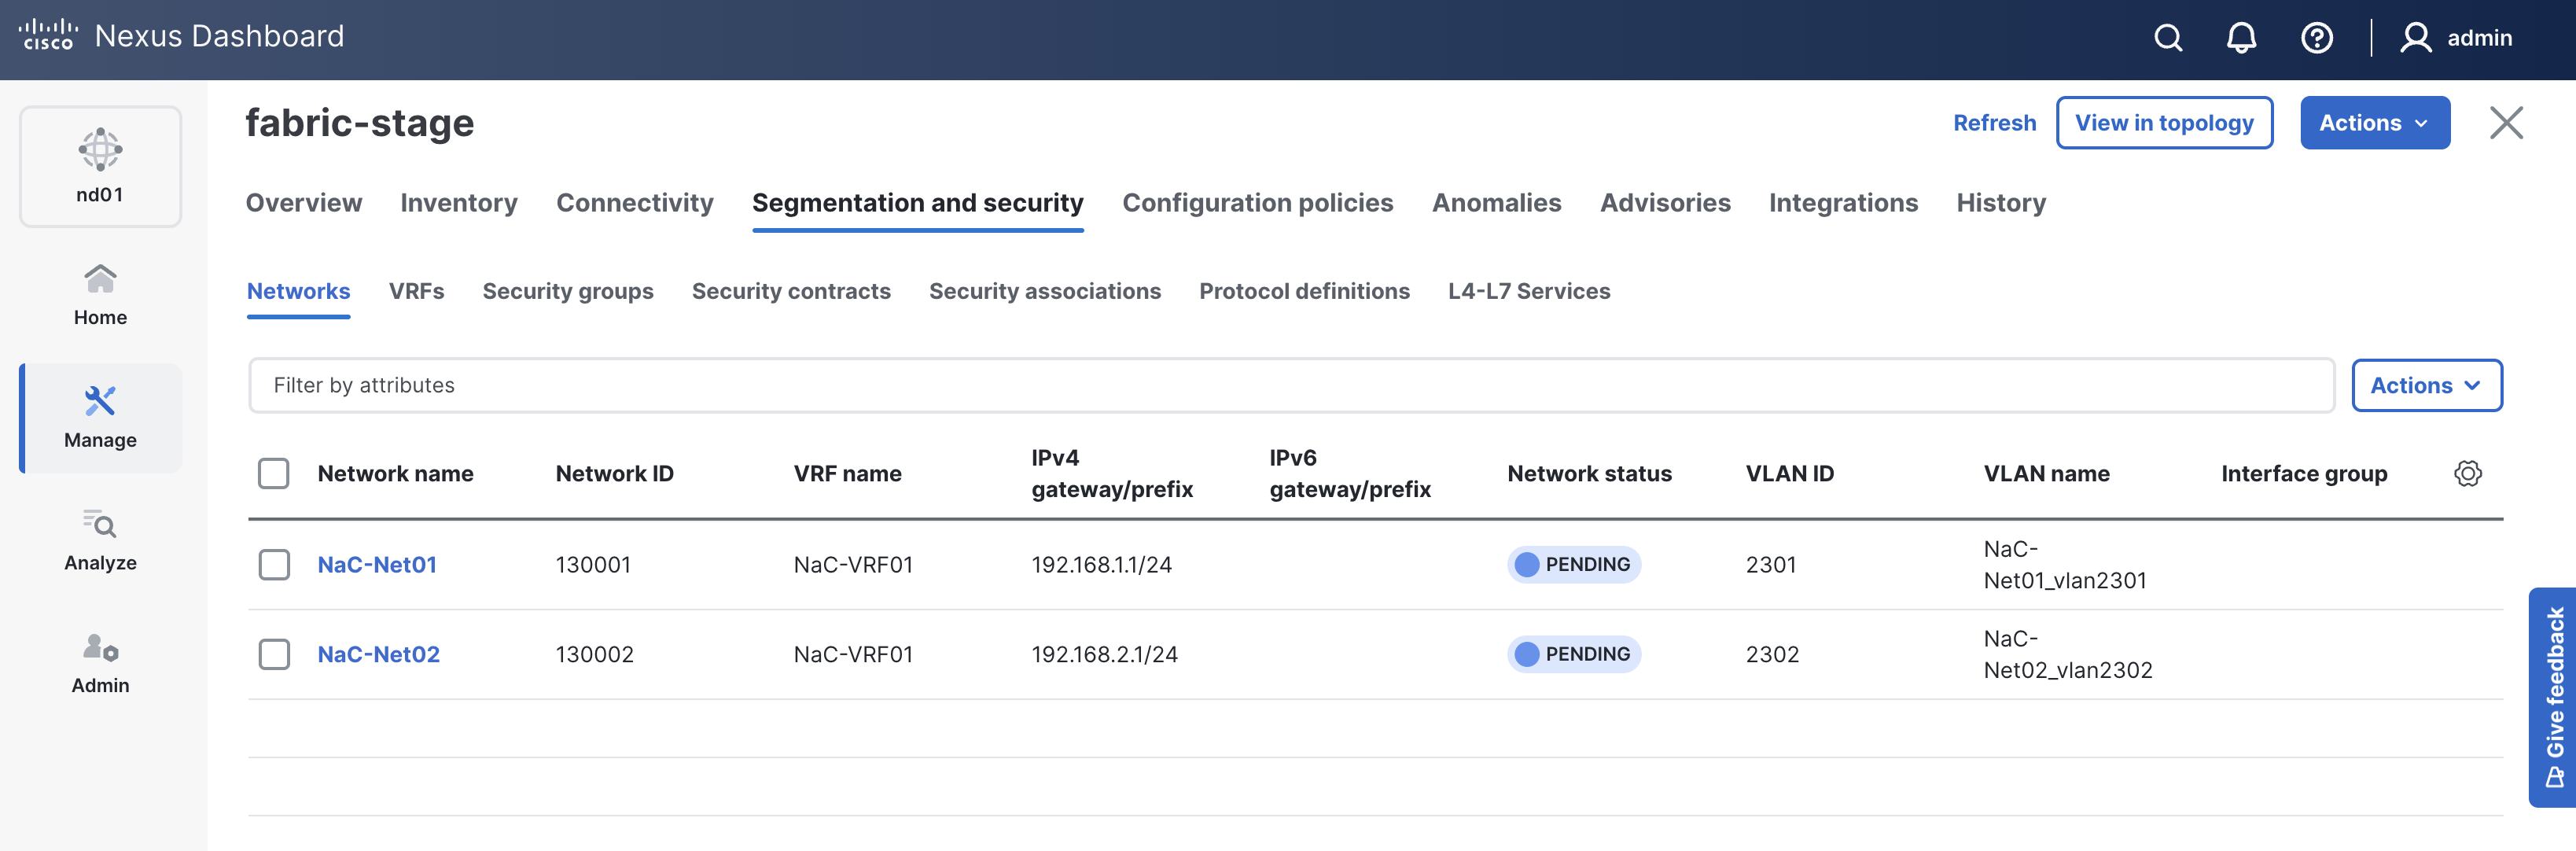The height and width of the screenshot is (851, 2576).
Task: Expand the networks table Actions dropdown
Action: [2426, 385]
